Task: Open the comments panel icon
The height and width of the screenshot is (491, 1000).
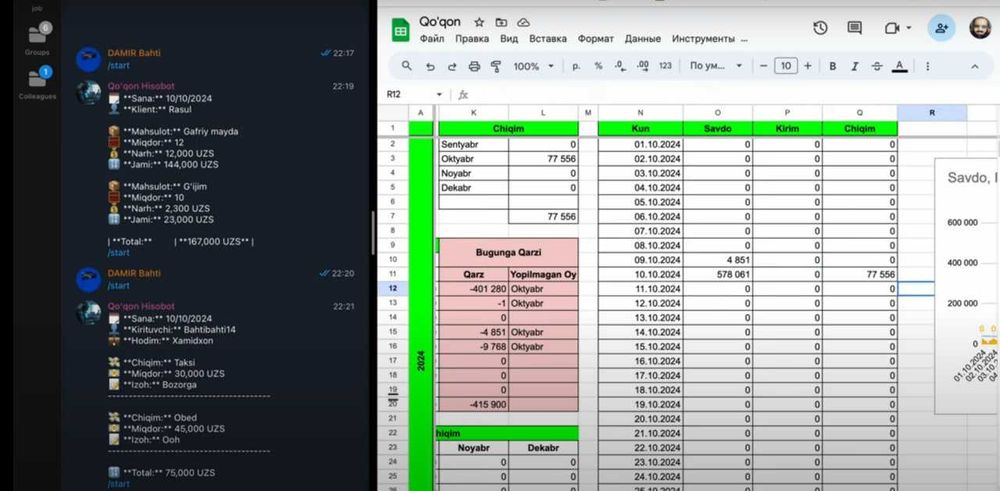Action: [x=854, y=27]
